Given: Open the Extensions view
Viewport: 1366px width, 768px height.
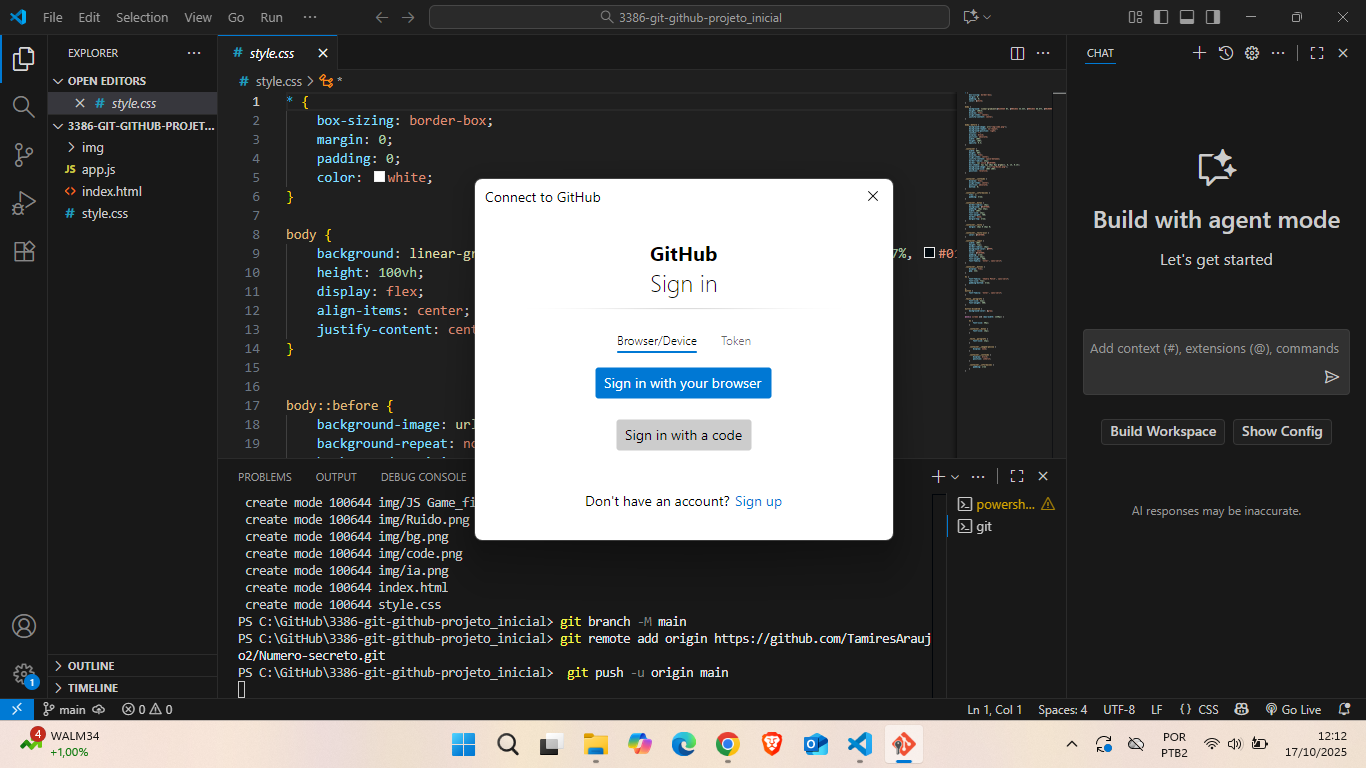Looking at the screenshot, I should (24, 252).
